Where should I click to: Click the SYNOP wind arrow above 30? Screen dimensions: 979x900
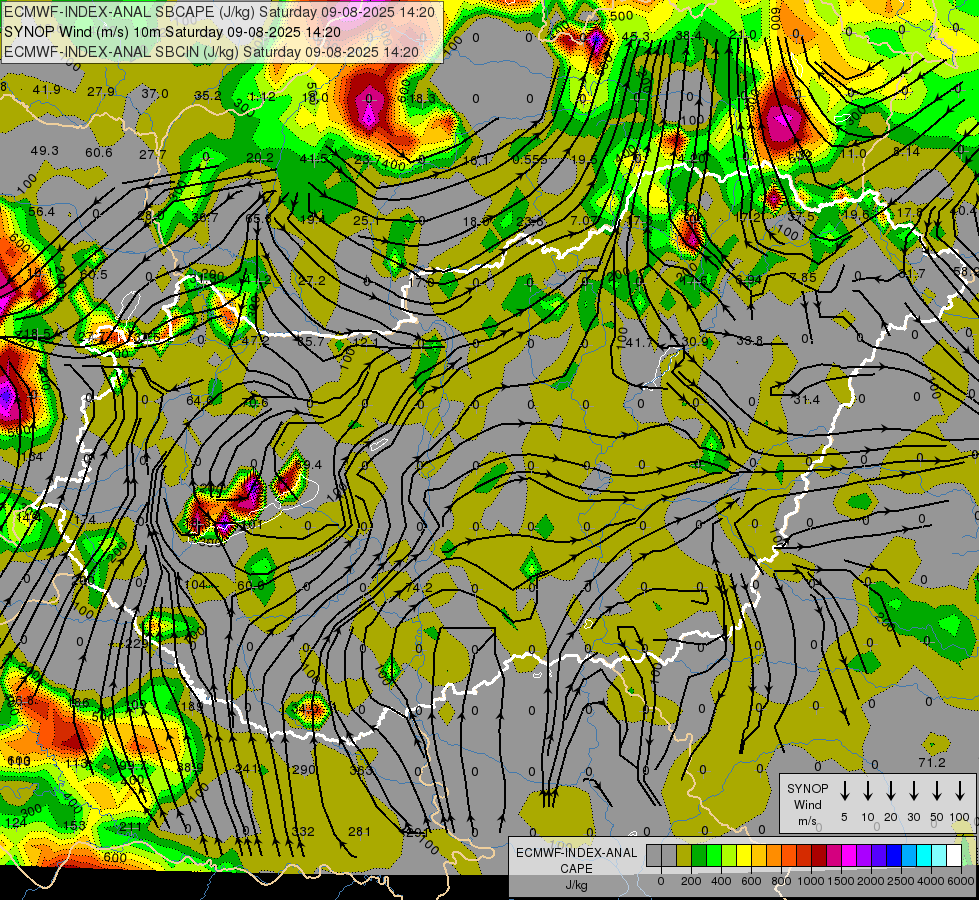coord(913,791)
